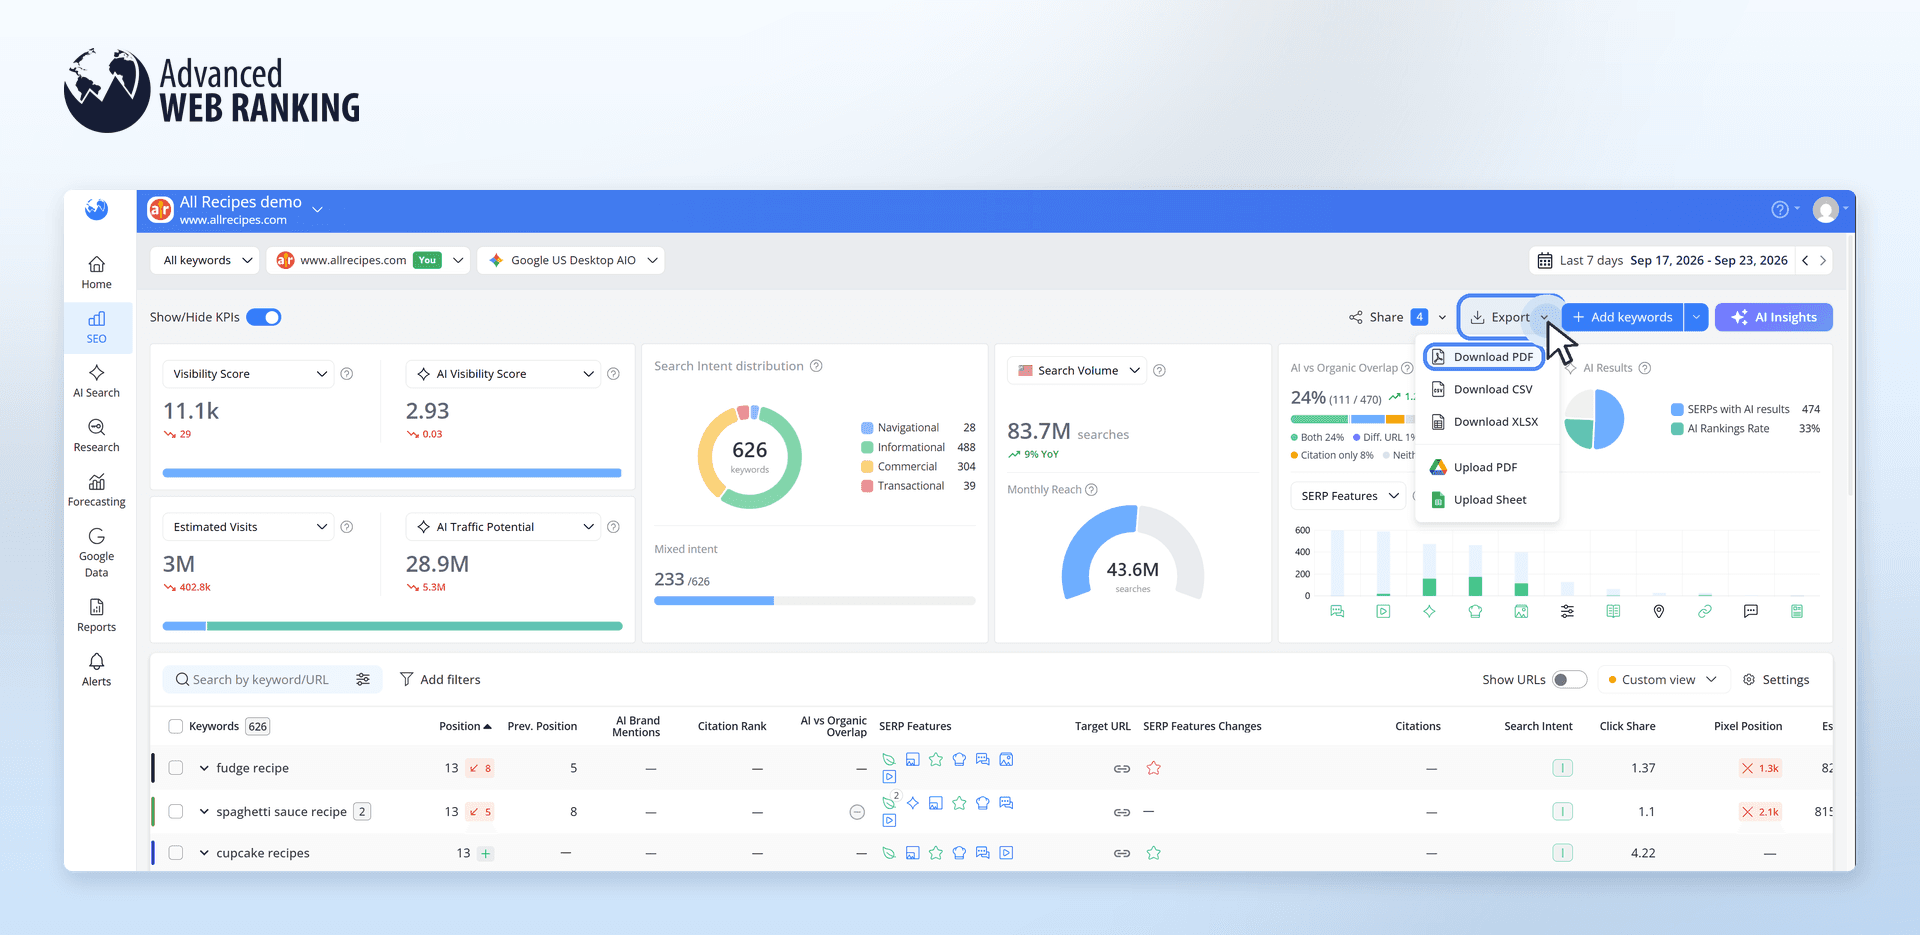Click the calendar icon in date range
The image size is (1920, 935).
pyautogui.click(x=1545, y=261)
